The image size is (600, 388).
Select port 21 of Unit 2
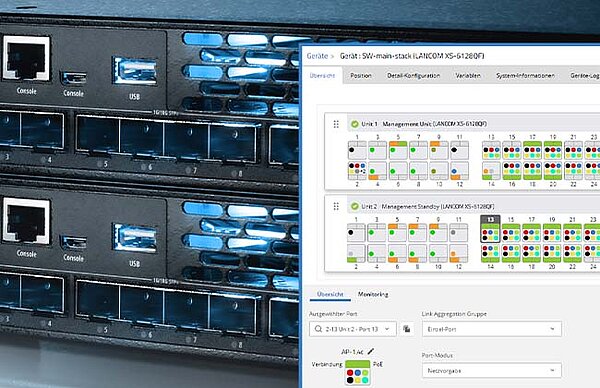coord(572,233)
